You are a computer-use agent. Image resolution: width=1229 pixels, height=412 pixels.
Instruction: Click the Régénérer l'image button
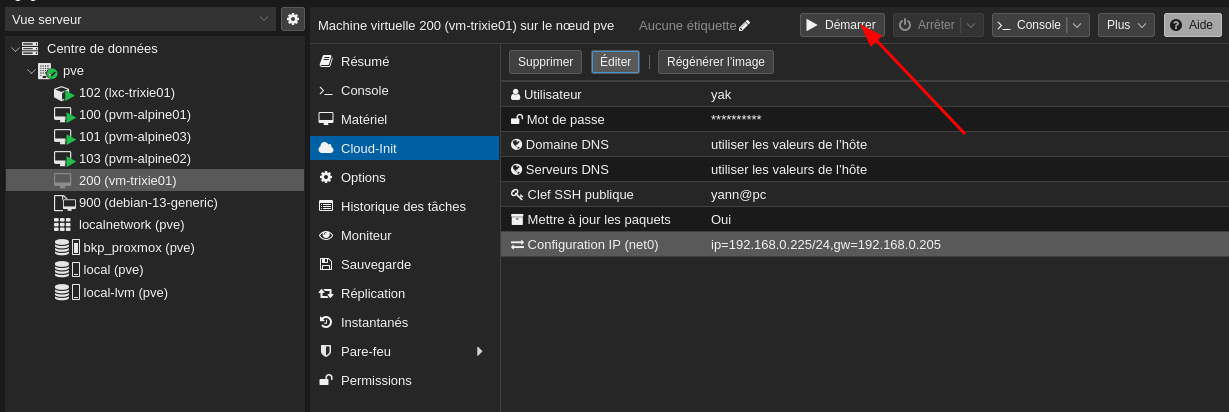click(715, 62)
